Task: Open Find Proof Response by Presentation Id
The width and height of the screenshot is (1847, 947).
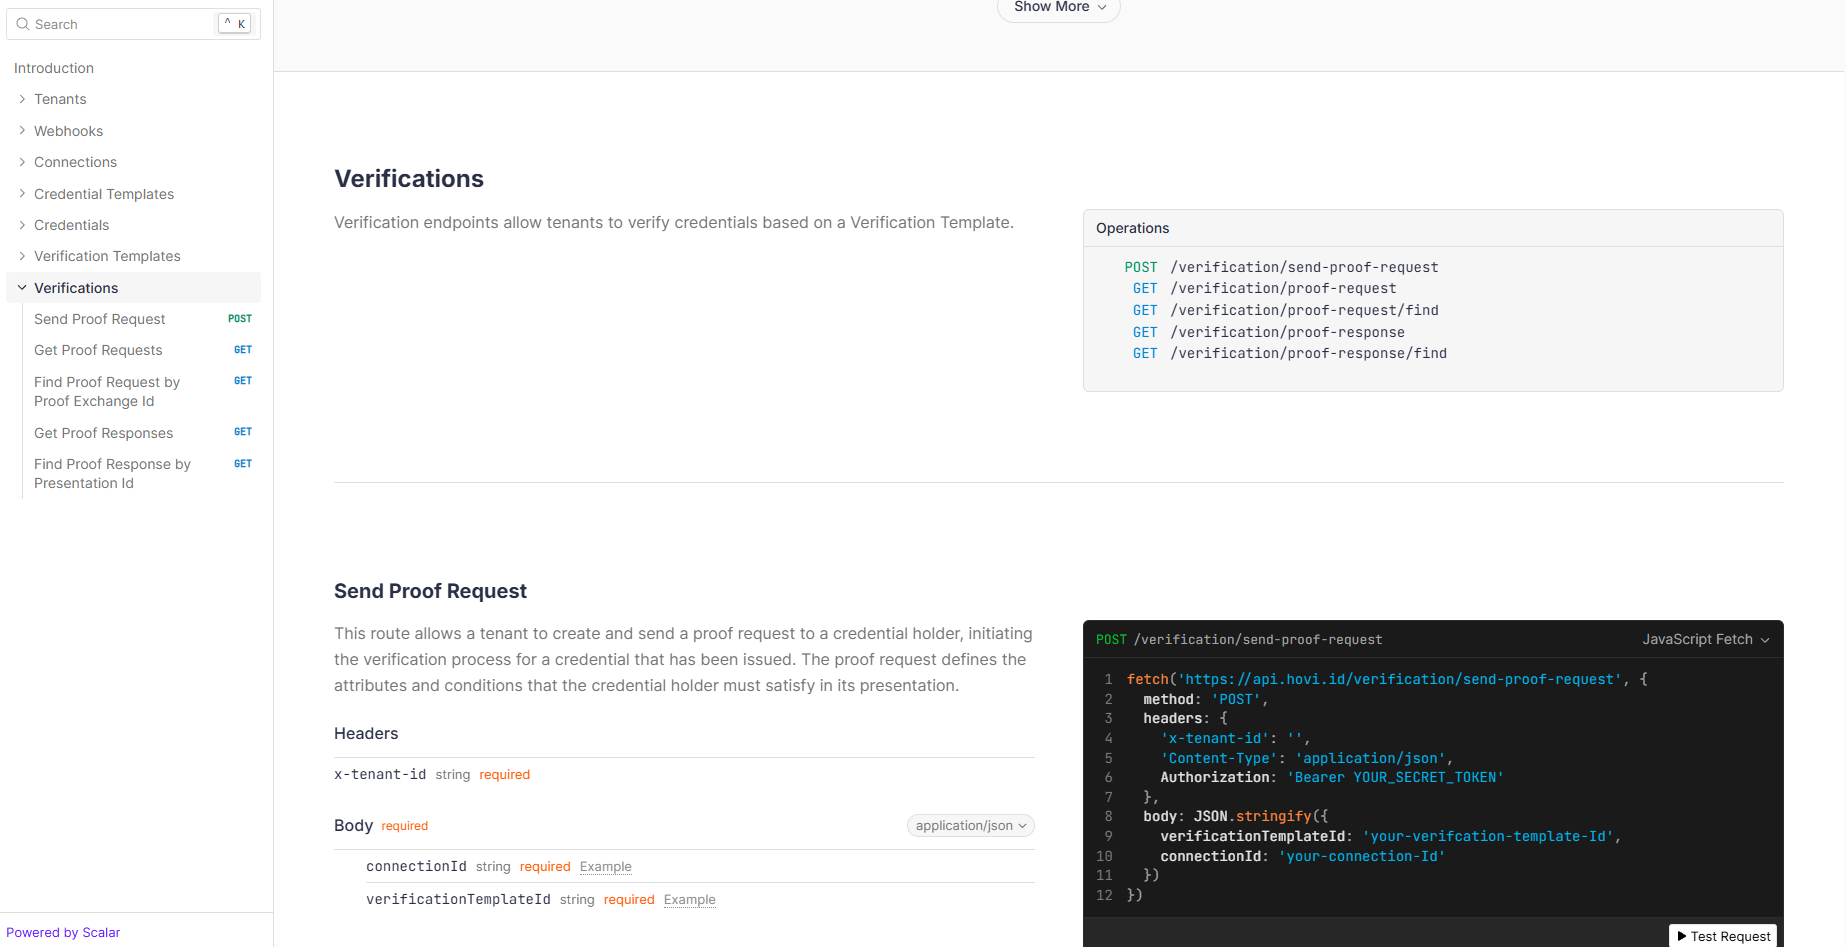Action: pyautogui.click(x=112, y=473)
